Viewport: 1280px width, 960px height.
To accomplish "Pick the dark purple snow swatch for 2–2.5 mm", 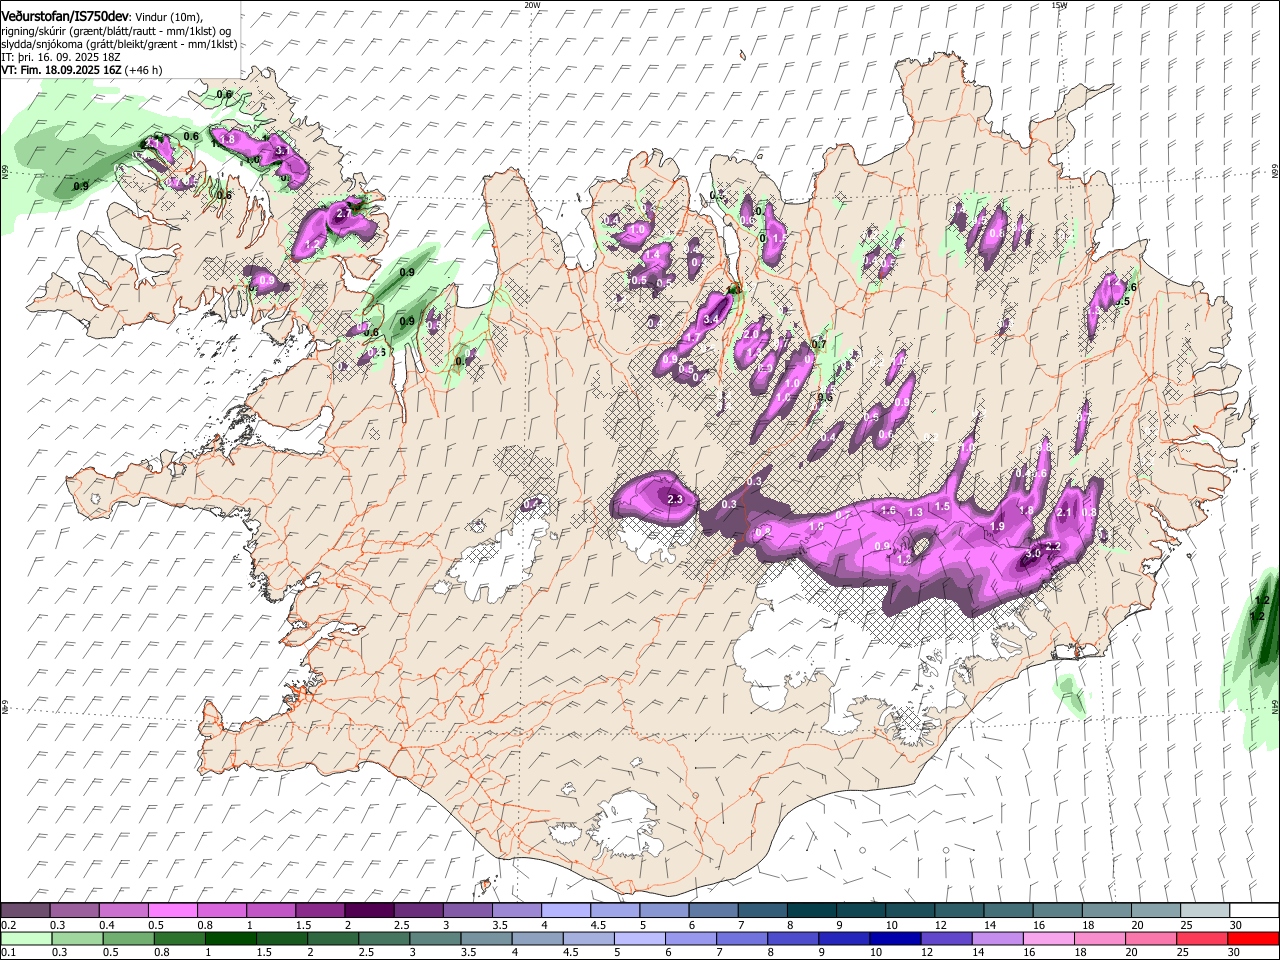I will [x=369, y=911].
